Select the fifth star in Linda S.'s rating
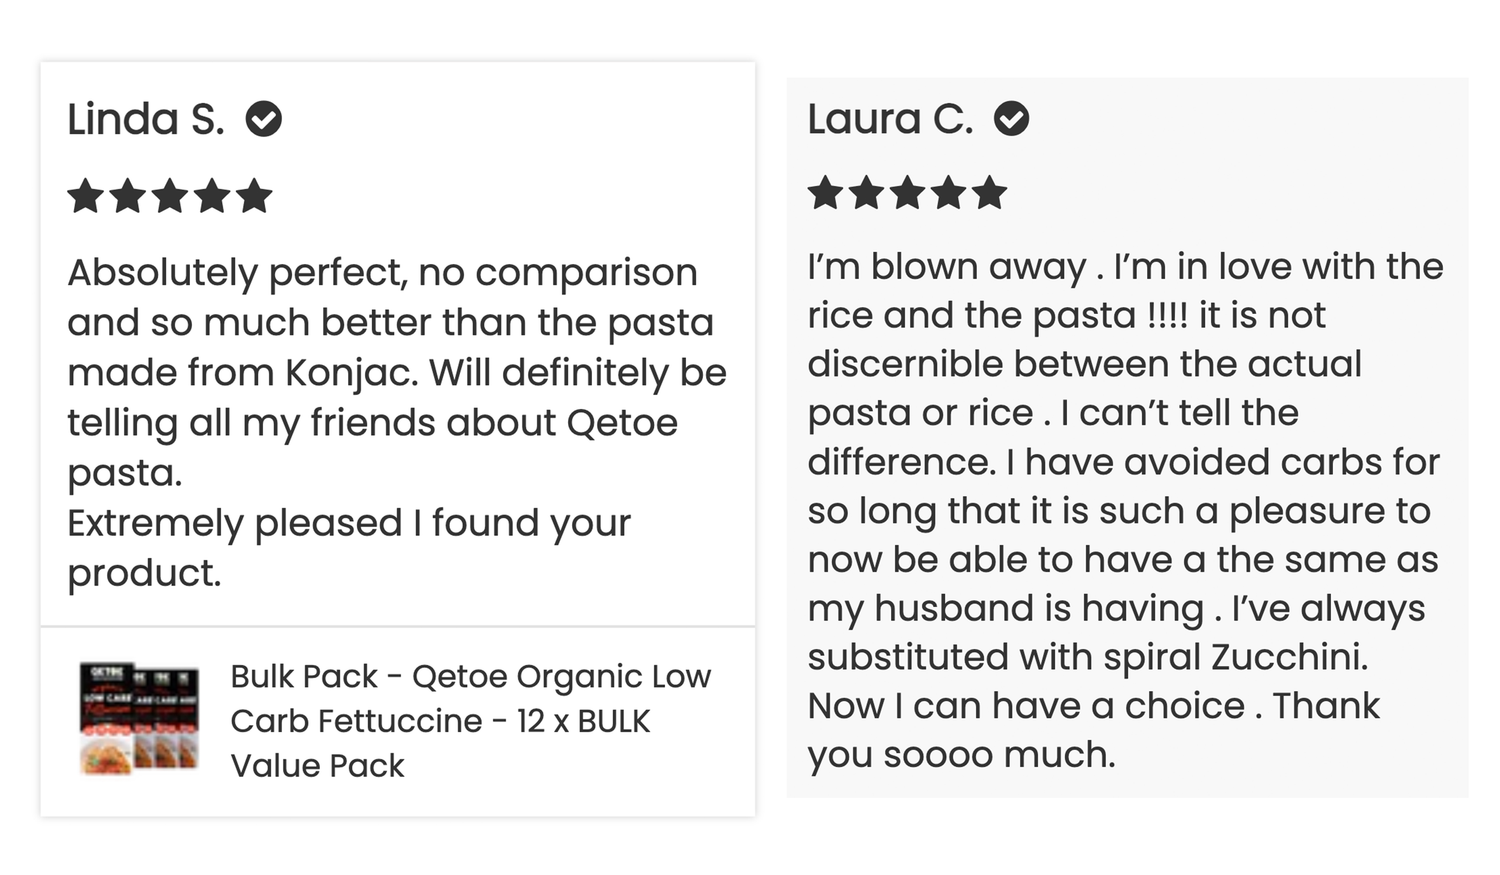The width and height of the screenshot is (1500, 875). coord(254,196)
